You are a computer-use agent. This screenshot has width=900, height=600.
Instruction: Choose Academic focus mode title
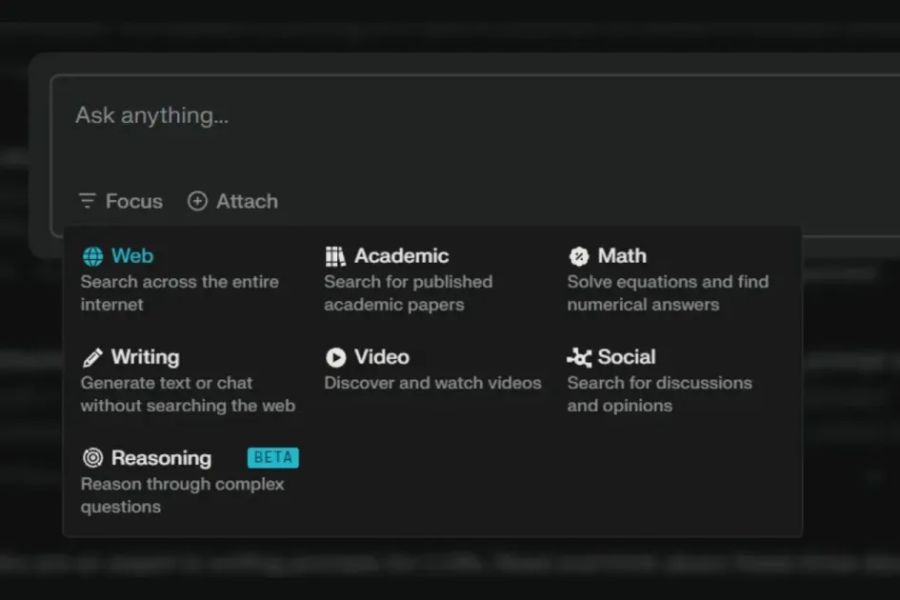[401, 256]
